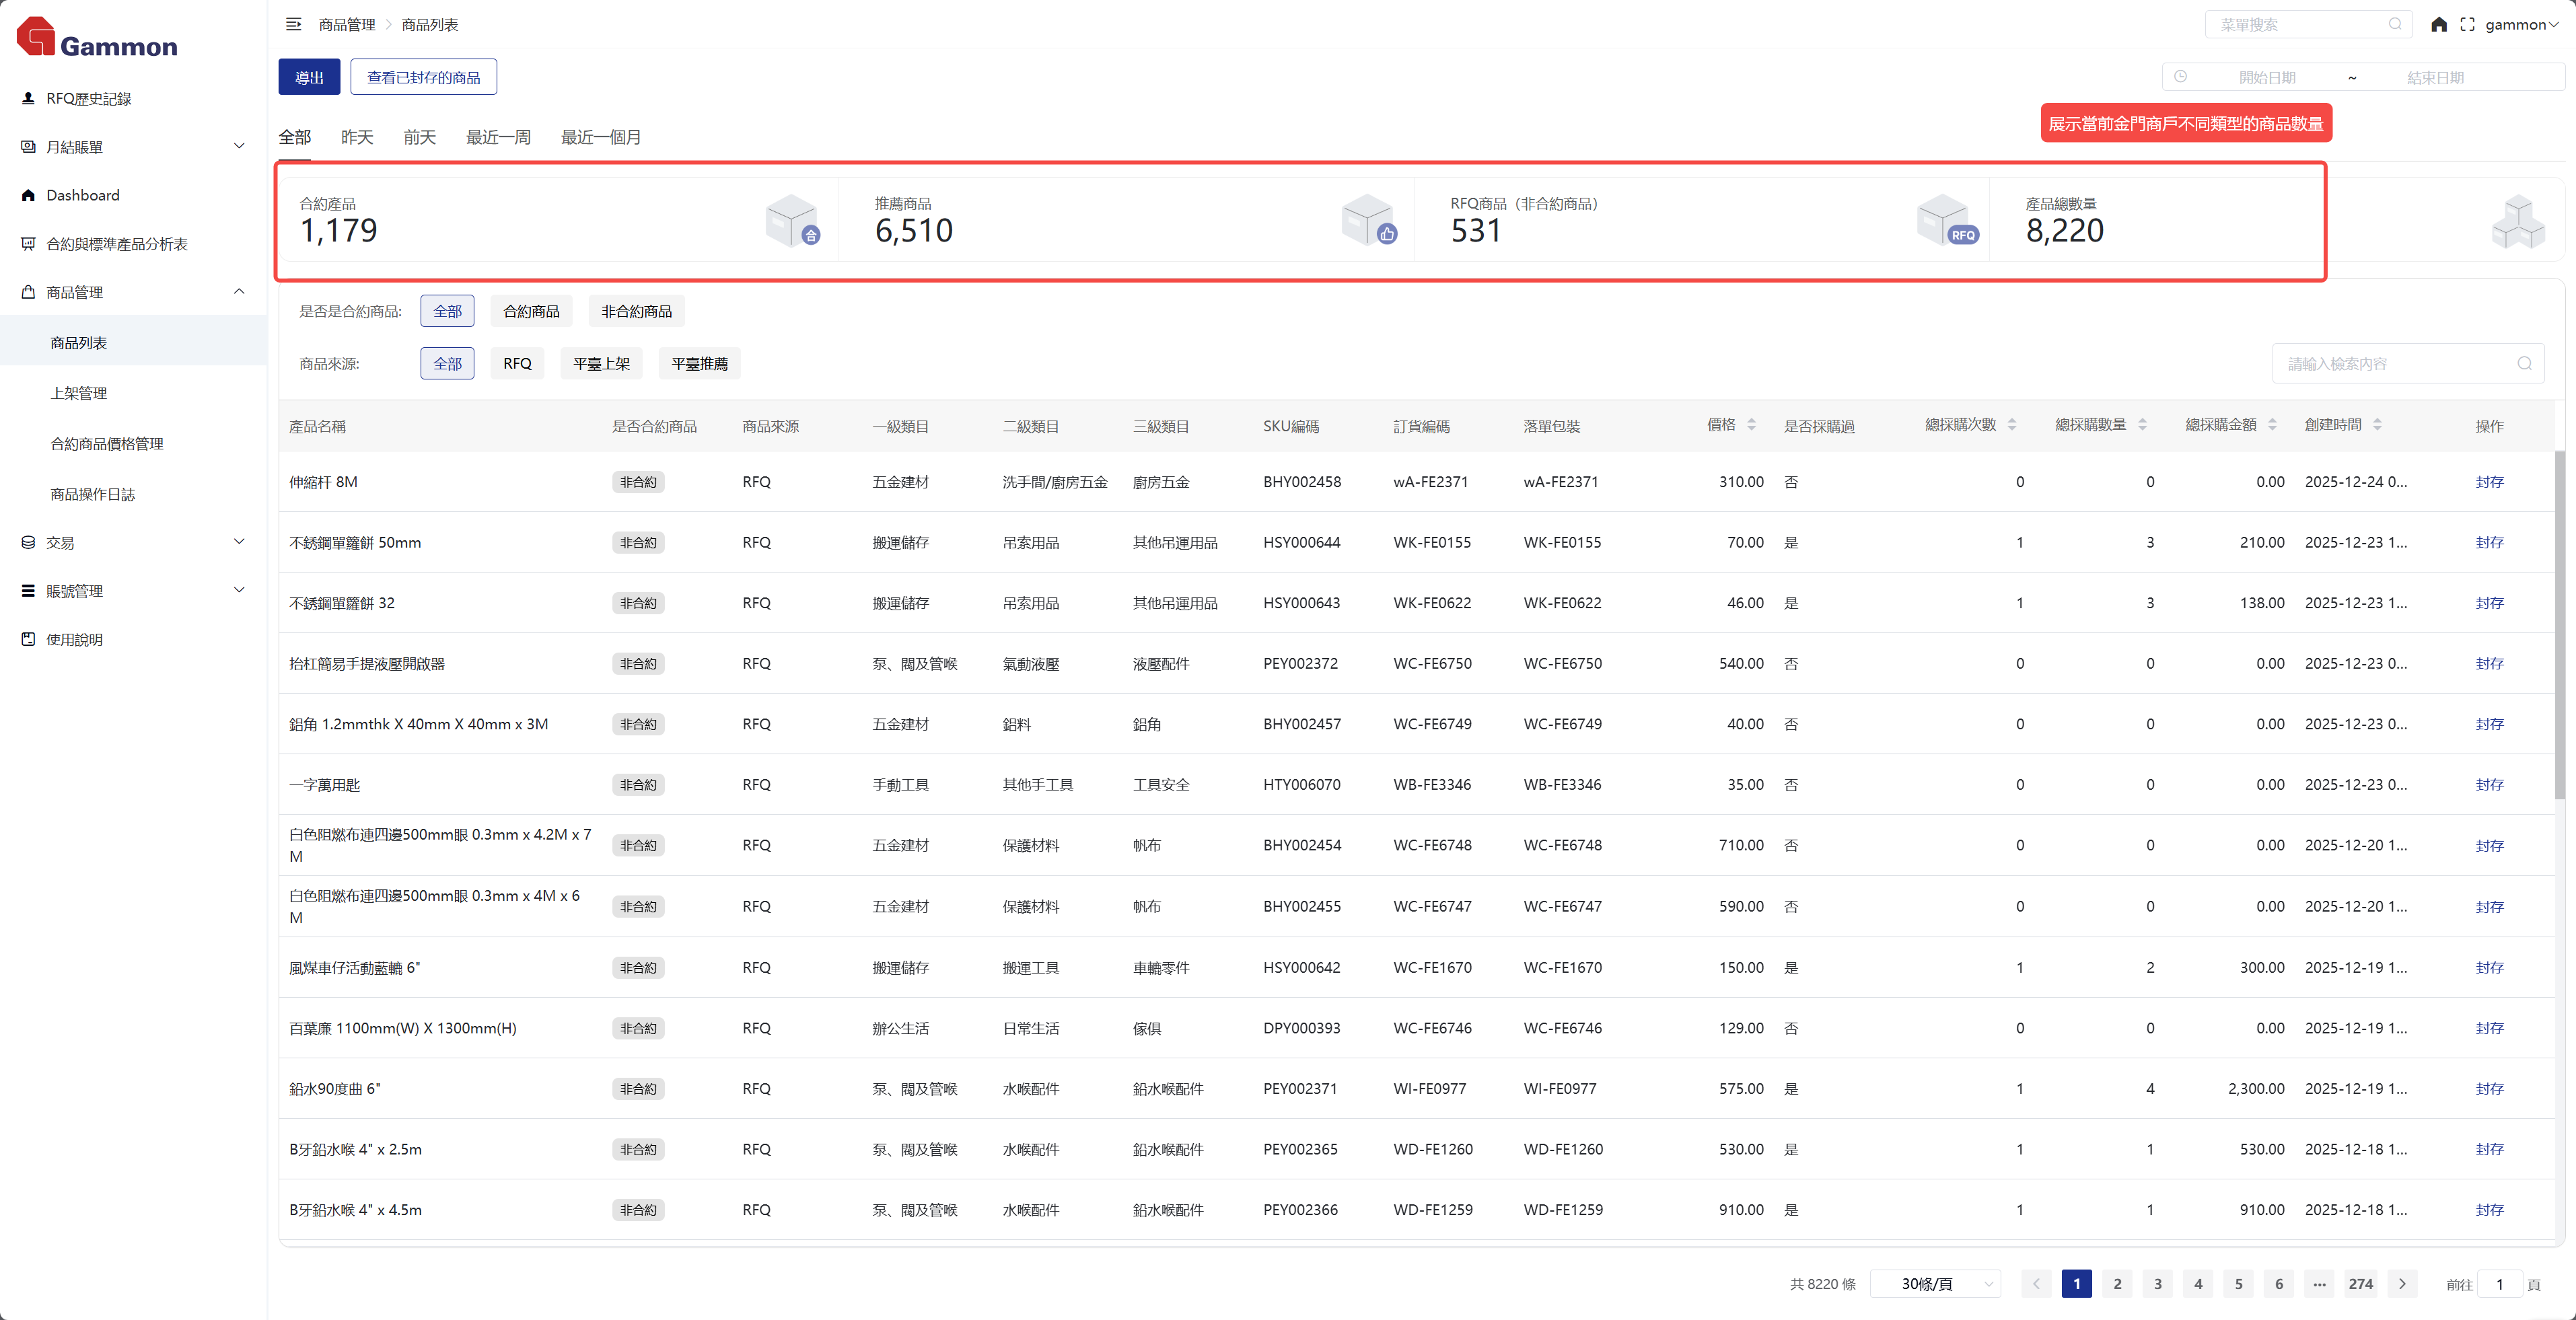Screen dimensions: 2576x1320
Task: Open the 30條/頁 page size dropdown
Action: click(1934, 1283)
